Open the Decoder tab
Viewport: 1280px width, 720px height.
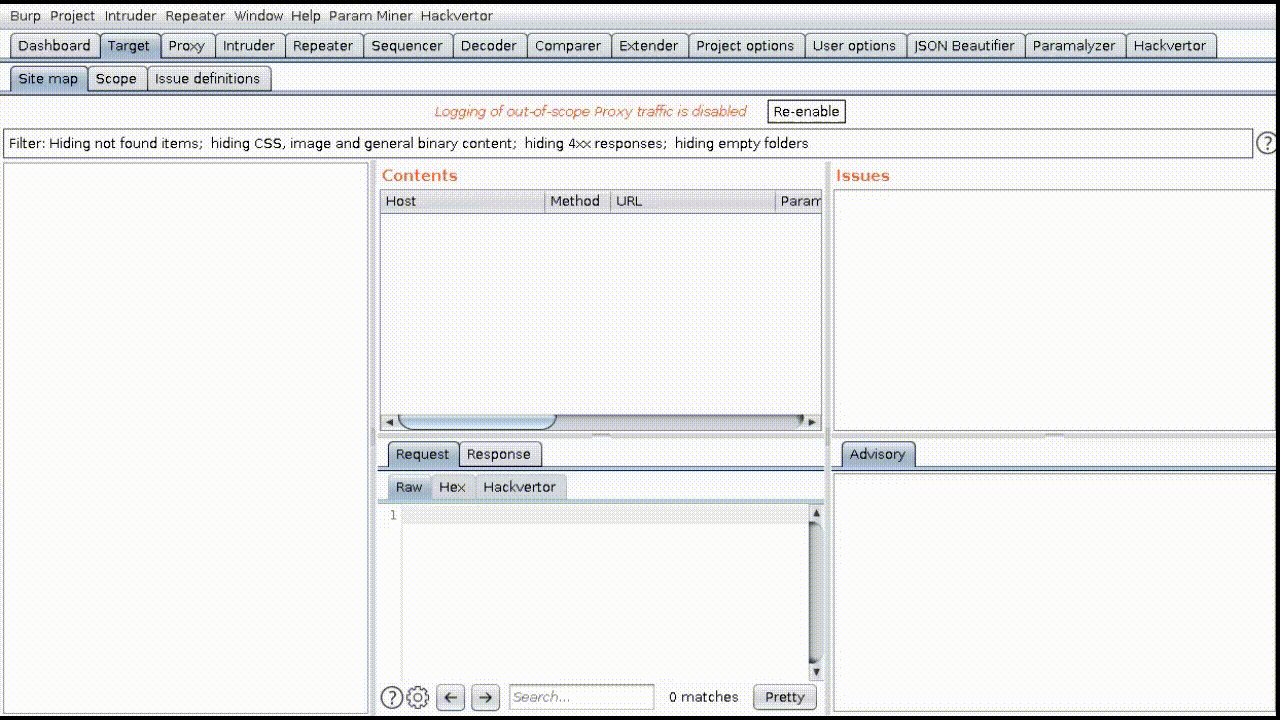[489, 46]
